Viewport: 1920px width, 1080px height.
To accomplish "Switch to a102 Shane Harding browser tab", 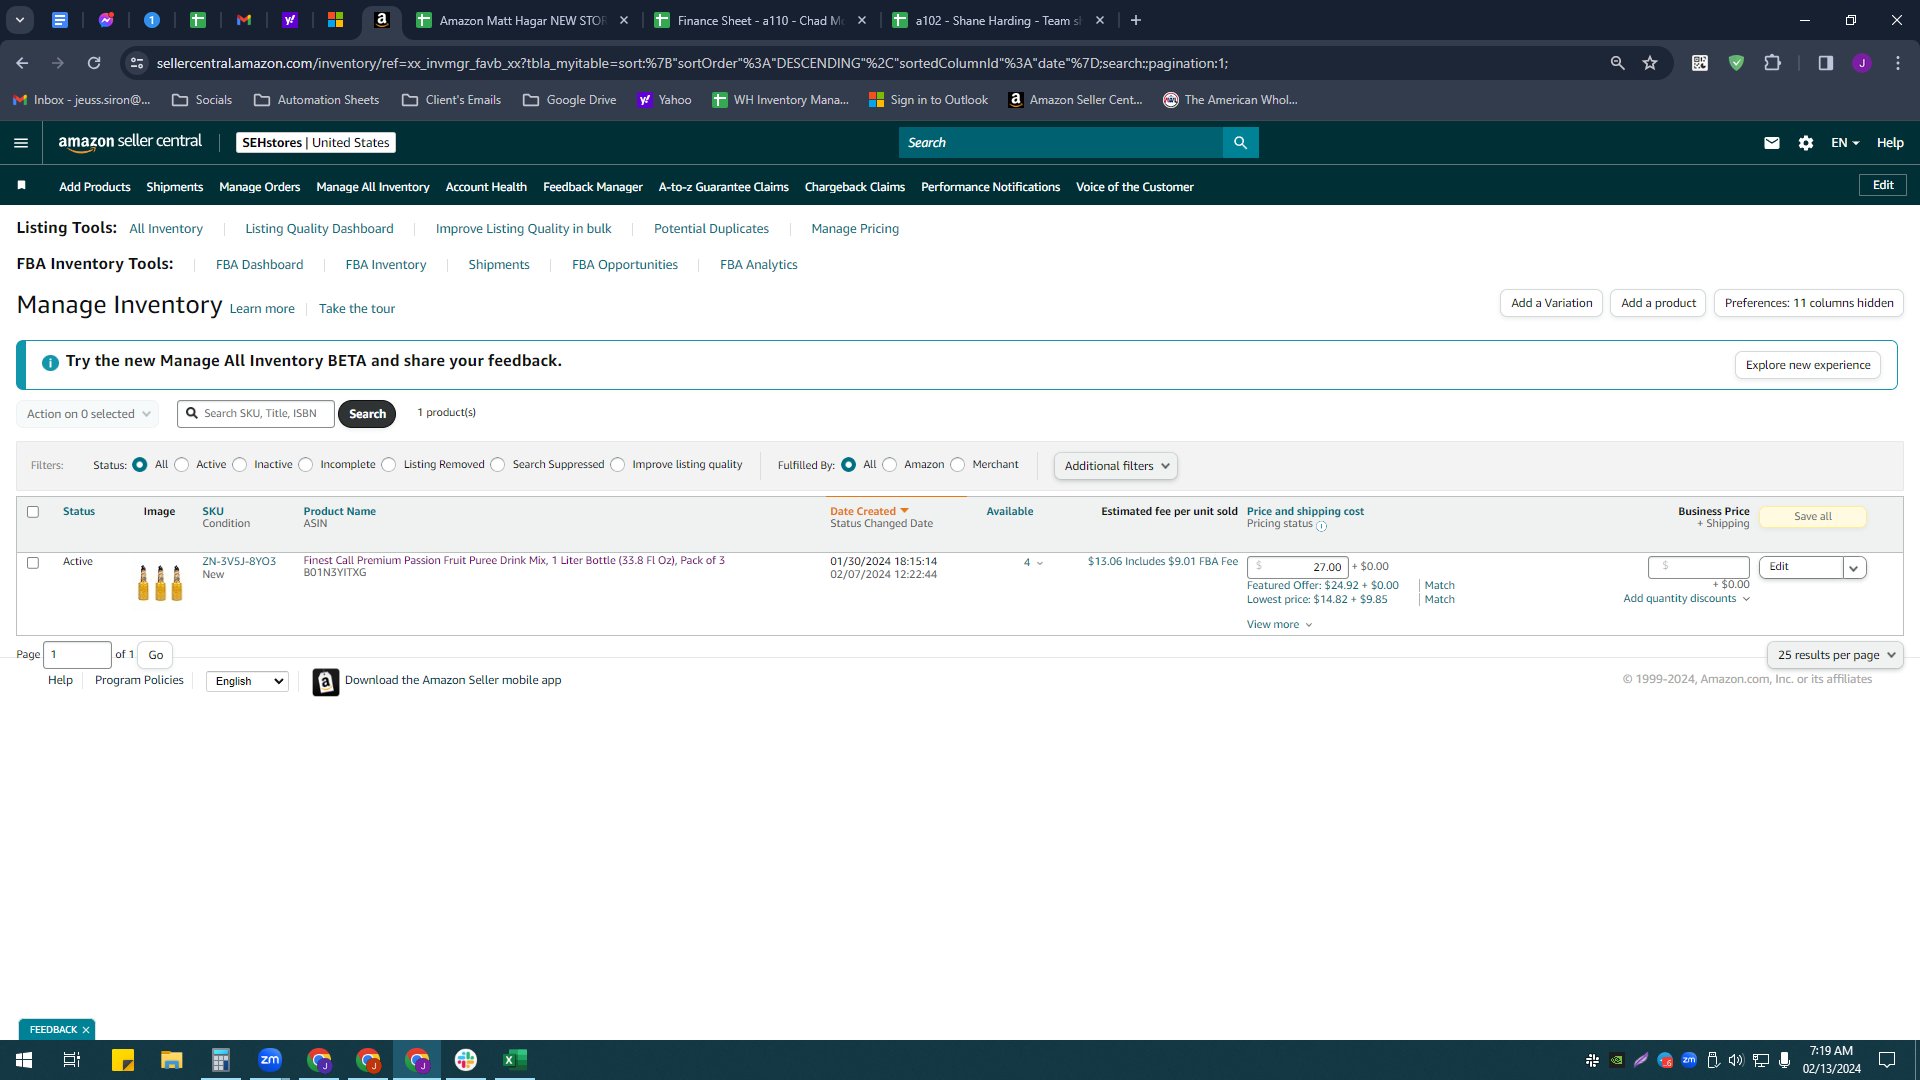I will [x=998, y=20].
